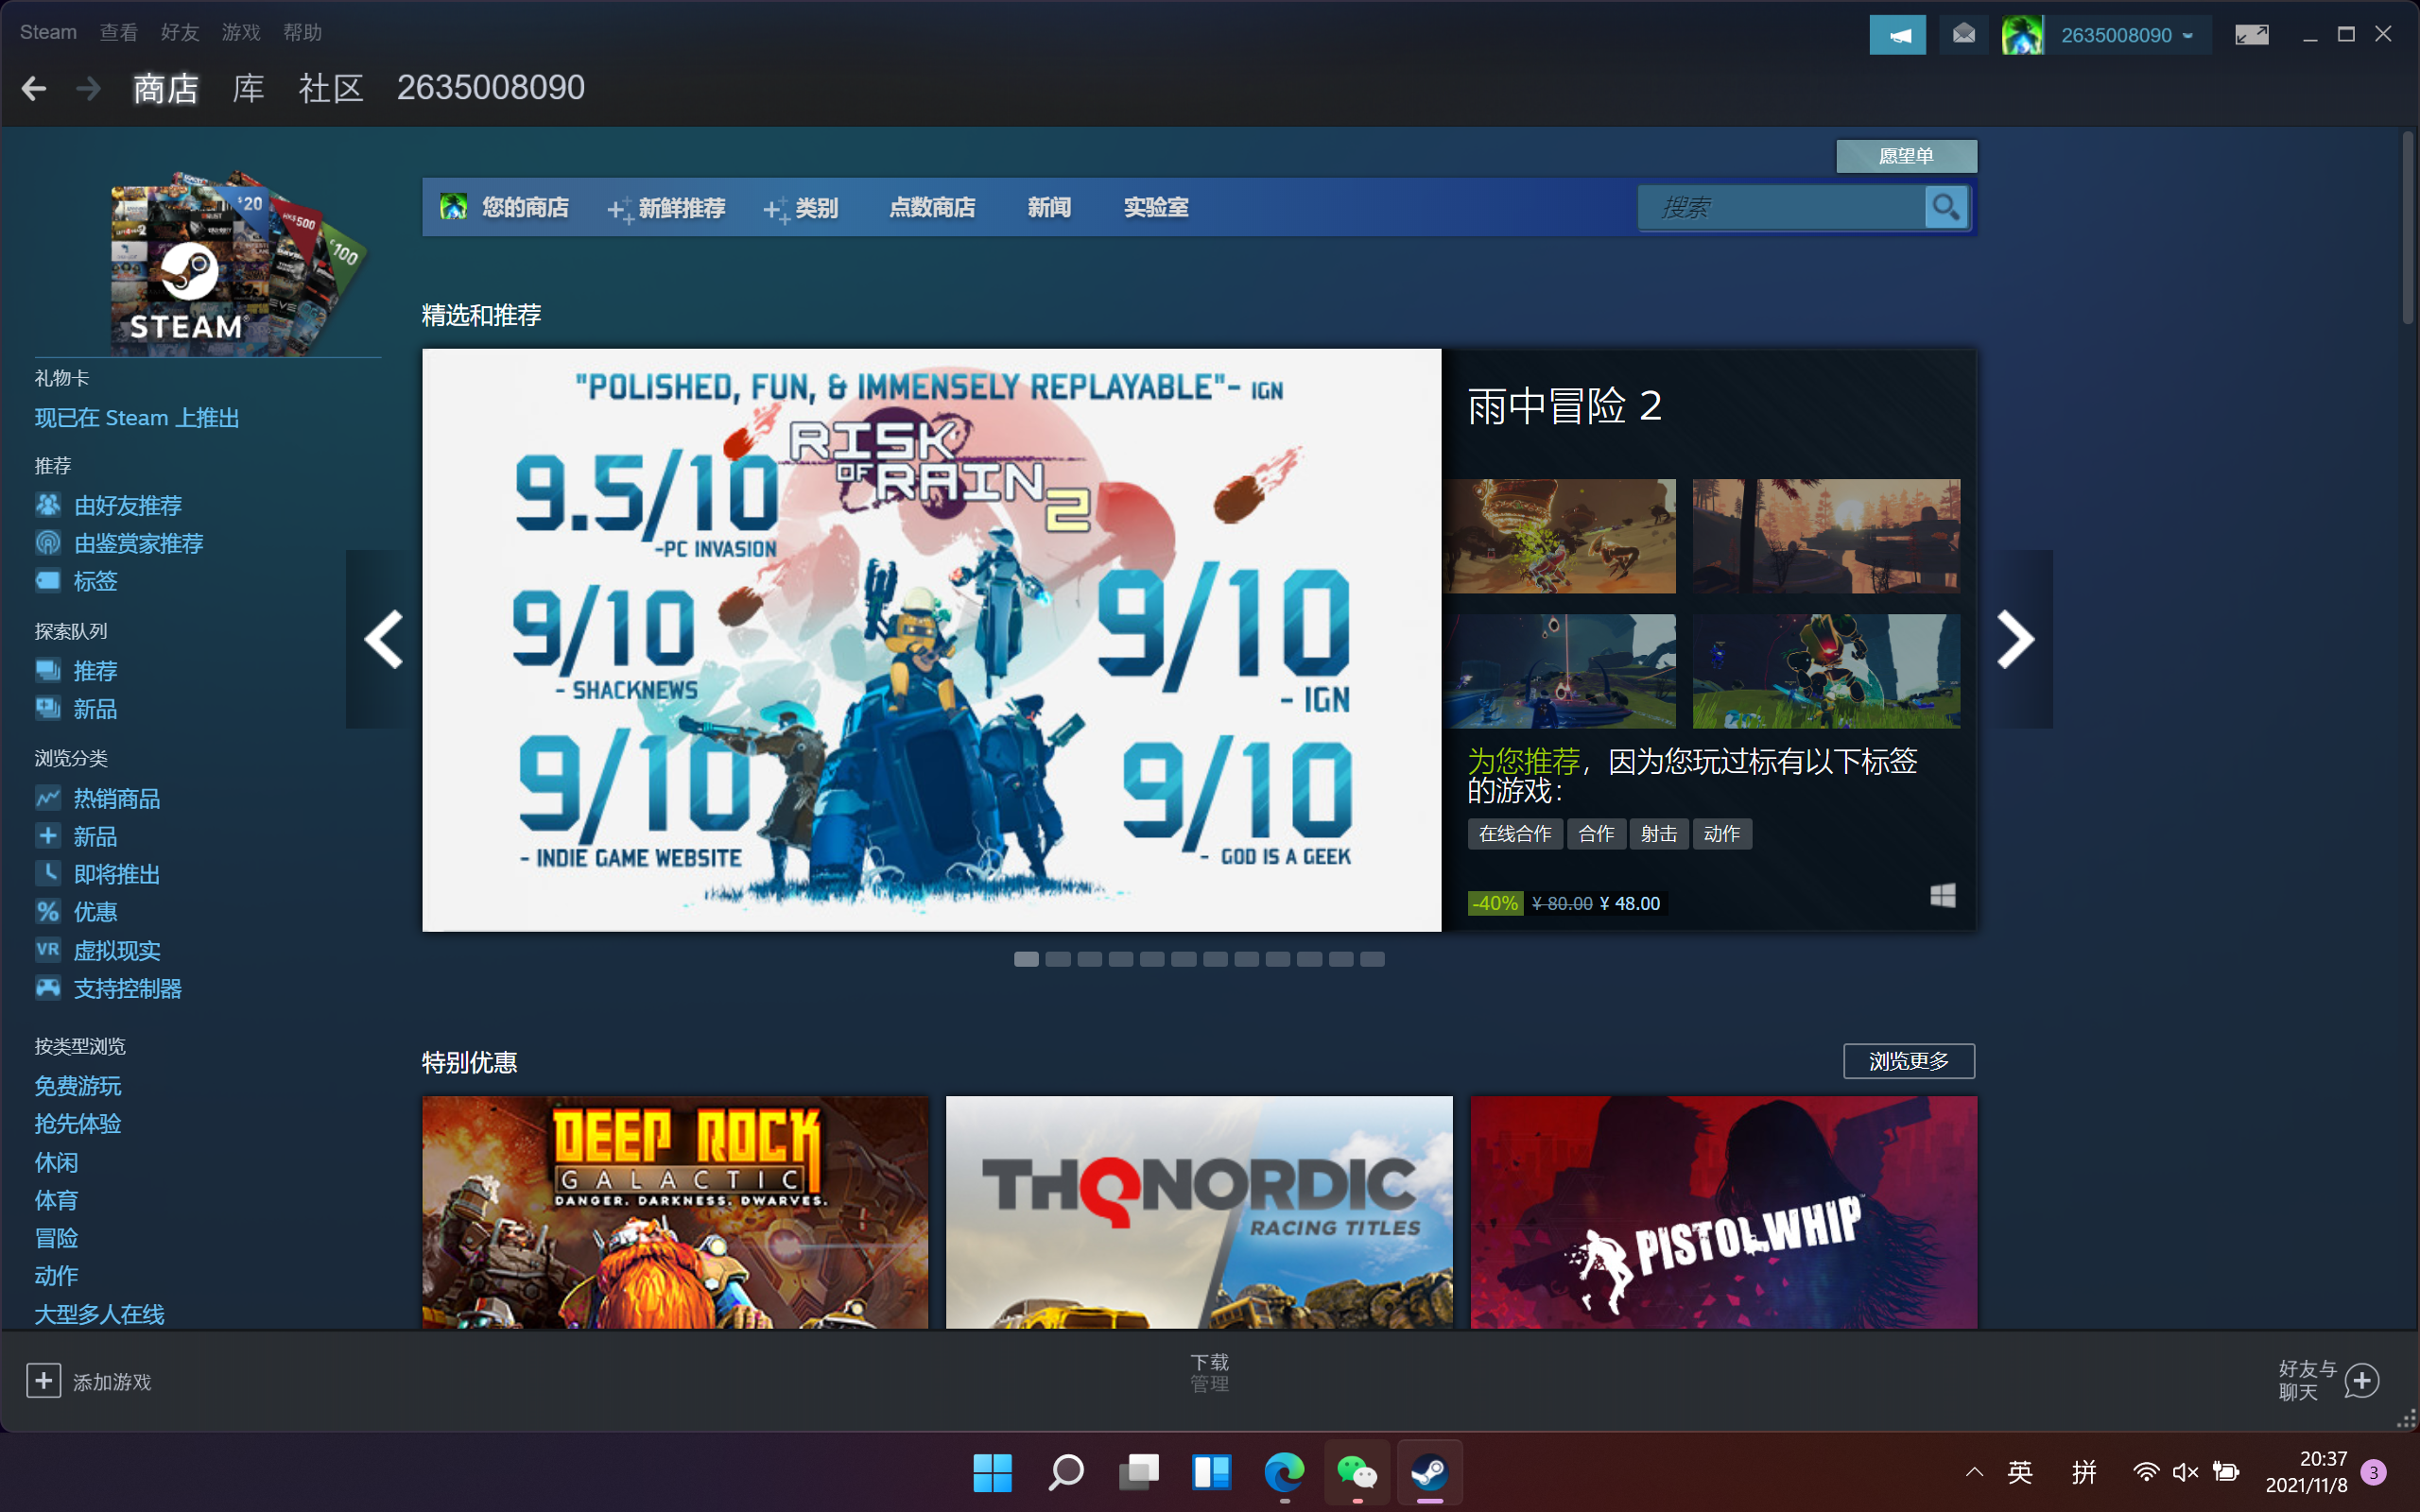Screen dimensions: 2420x1512
Task: Click the 在线合作 tag
Action: pyautogui.click(x=1515, y=834)
